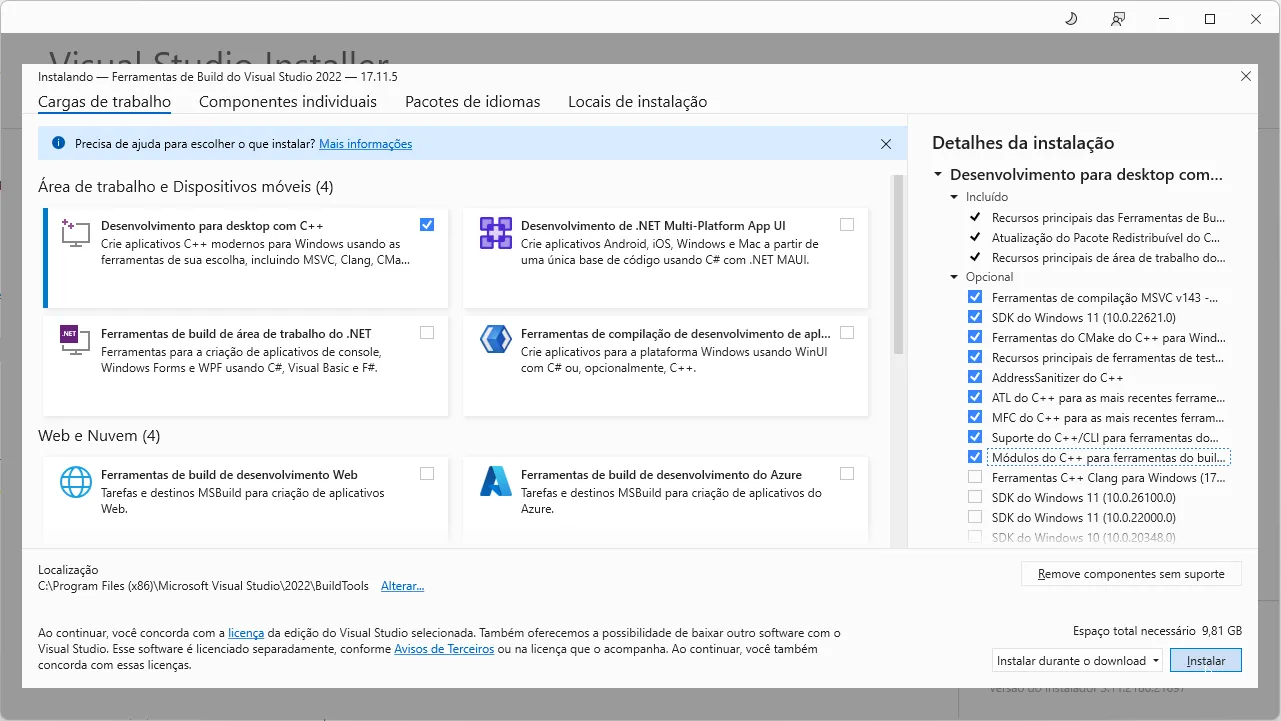
Task: Check Ferramentas de compilação de desenvolvimento de aplicativos
Action: (x=847, y=332)
